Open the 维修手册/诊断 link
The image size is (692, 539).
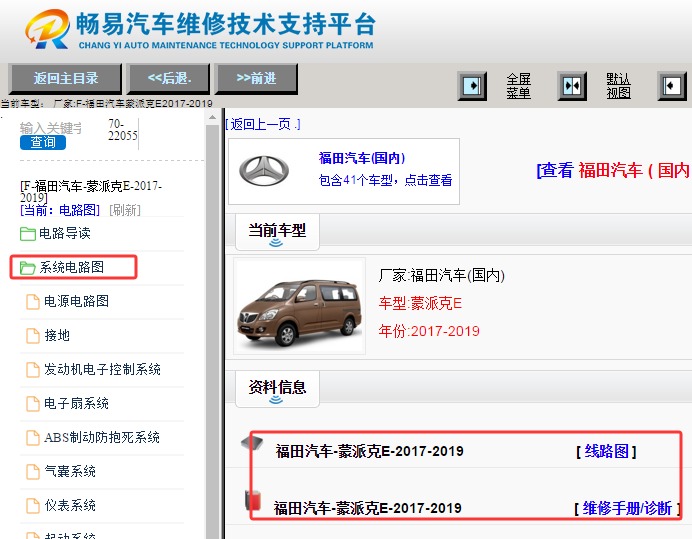[x=627, y=509]
